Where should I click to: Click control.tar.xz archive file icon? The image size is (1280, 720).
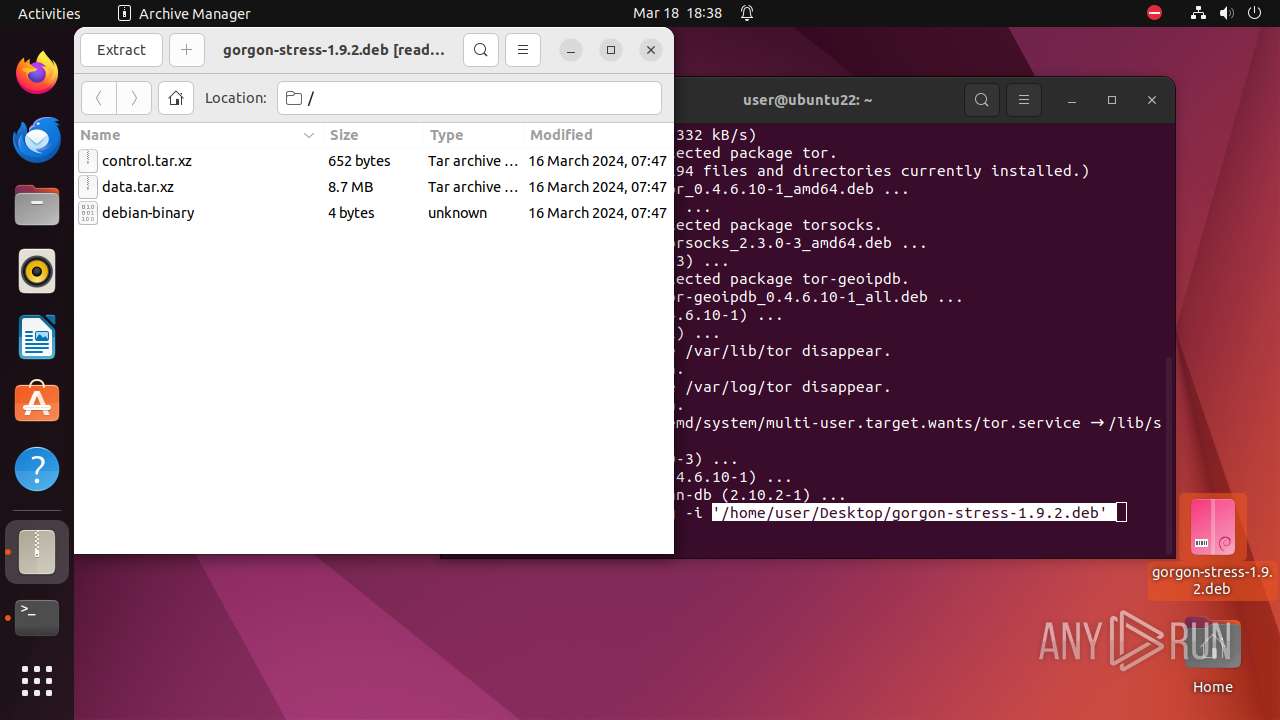tap(88, 161)
